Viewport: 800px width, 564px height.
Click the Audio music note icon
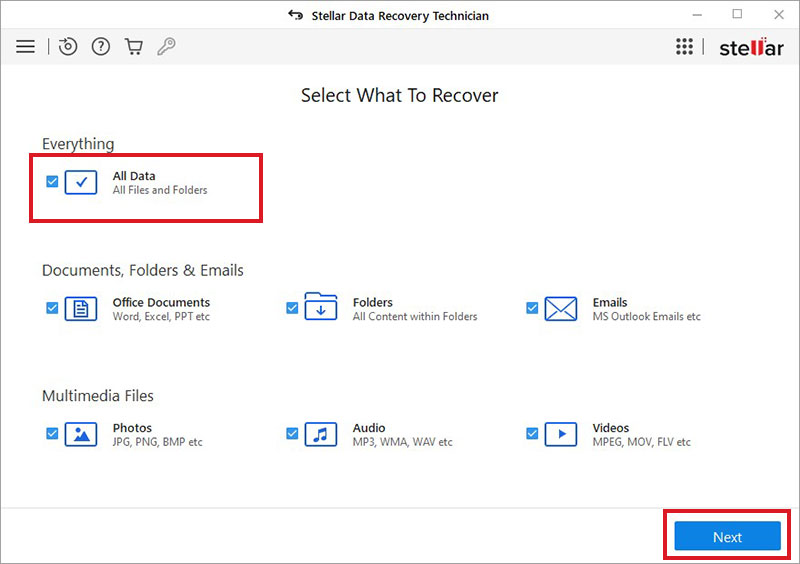tap(320, 434)
